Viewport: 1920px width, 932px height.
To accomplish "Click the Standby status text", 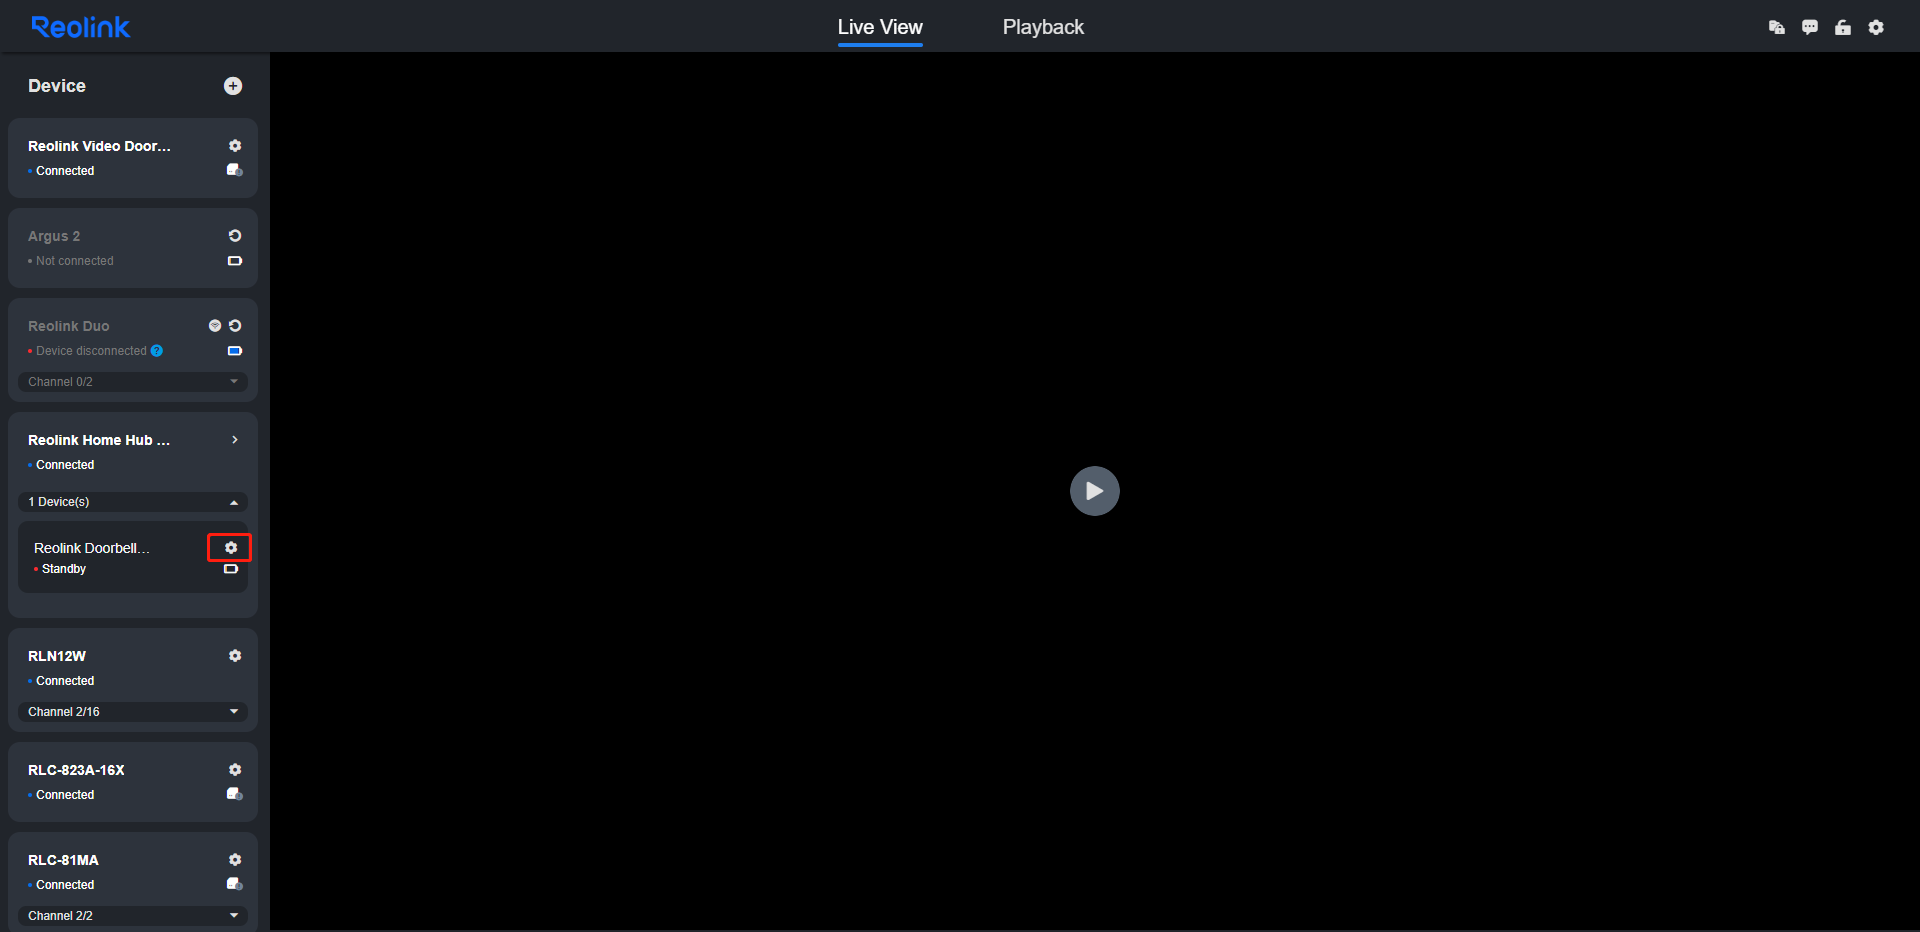I will [64, 569].
